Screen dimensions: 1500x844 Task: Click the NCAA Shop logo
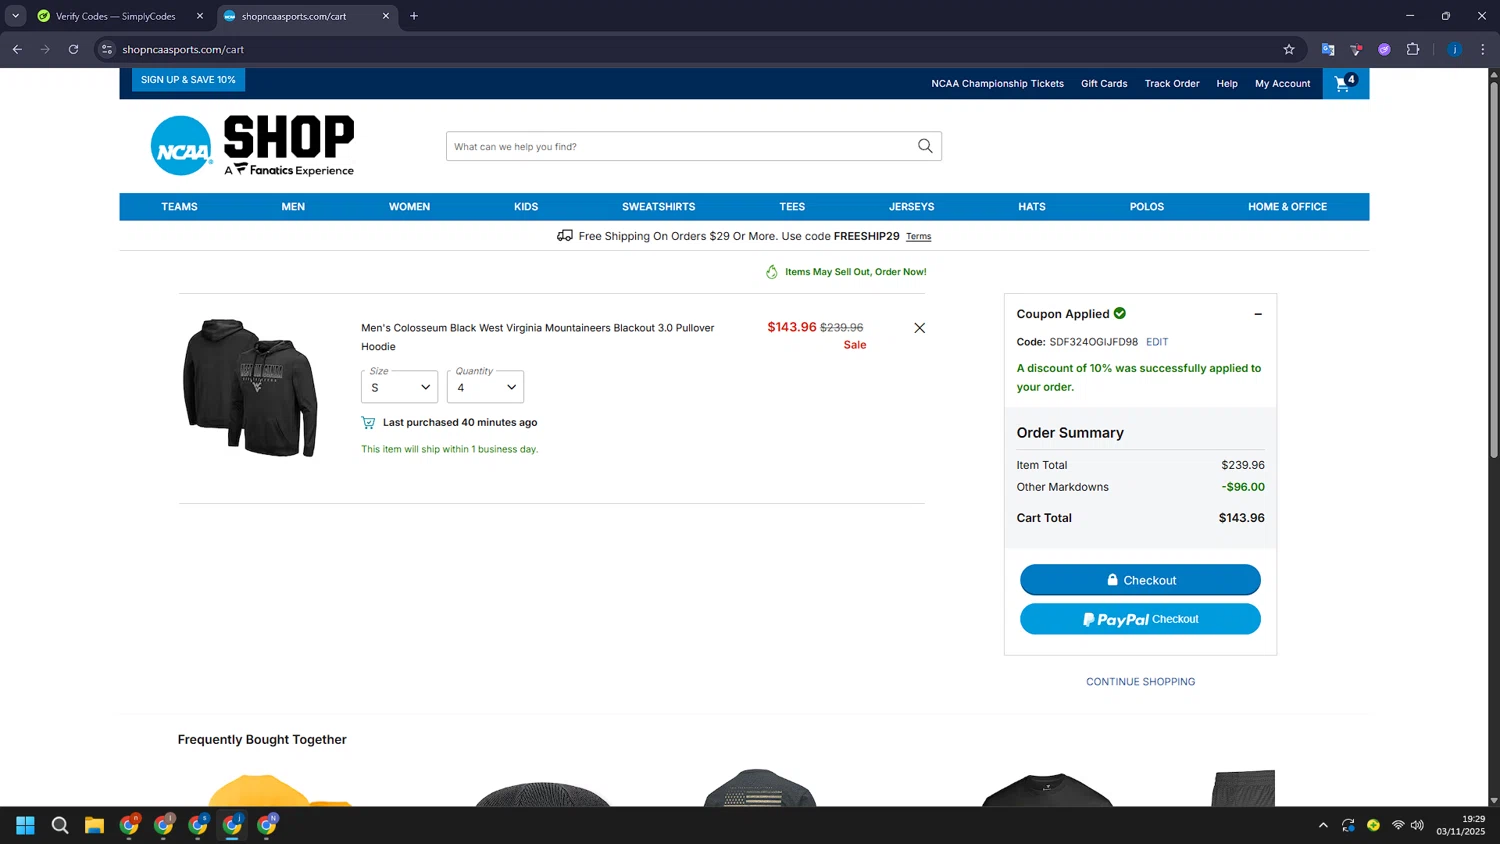pos(252,146)
